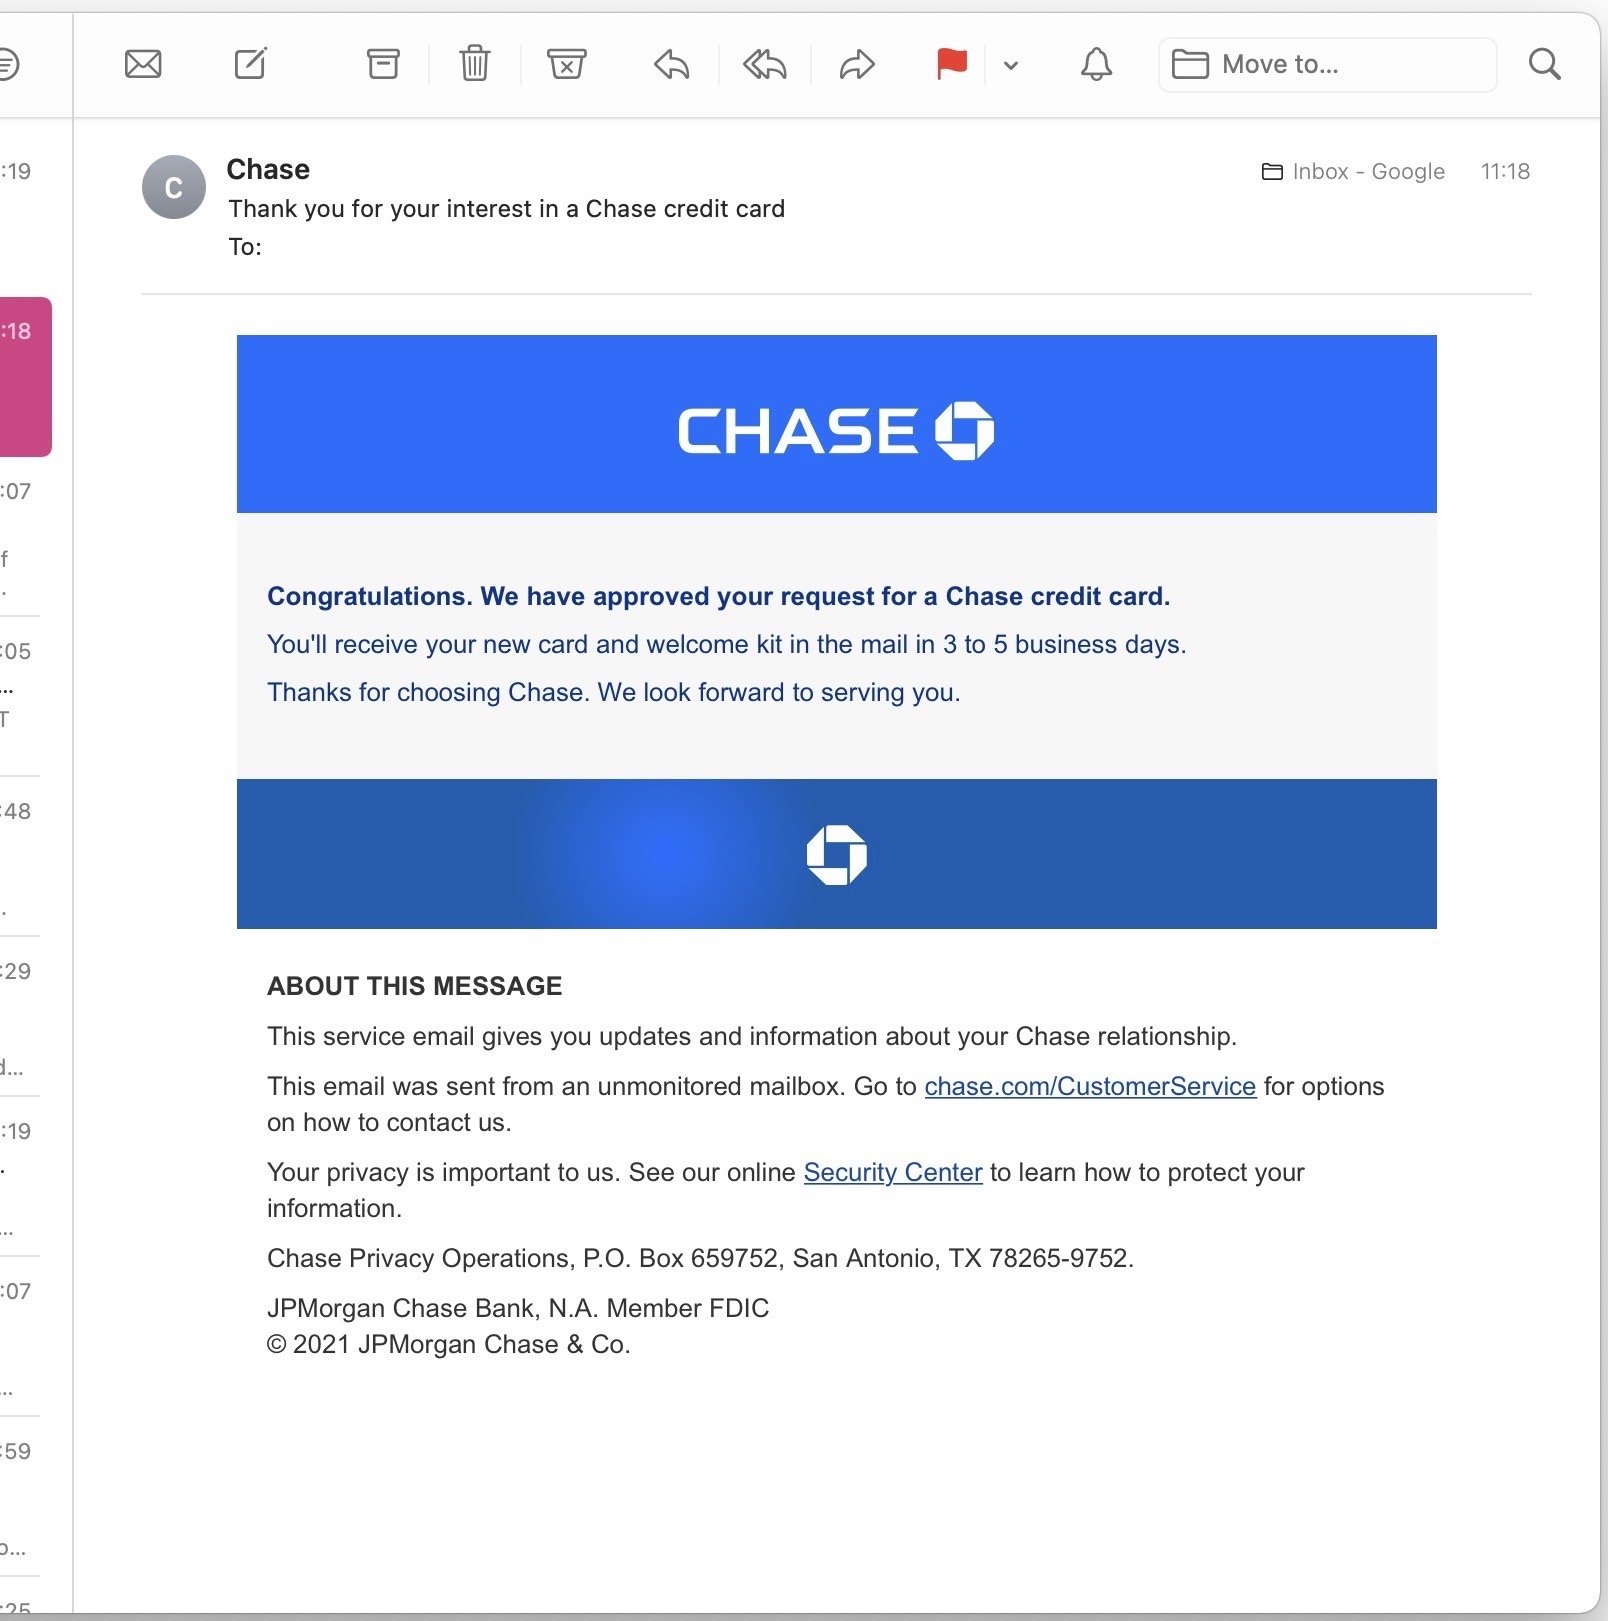Open the Move to… folder field
1608x1621 pixels.
(x=1327, y=65)
